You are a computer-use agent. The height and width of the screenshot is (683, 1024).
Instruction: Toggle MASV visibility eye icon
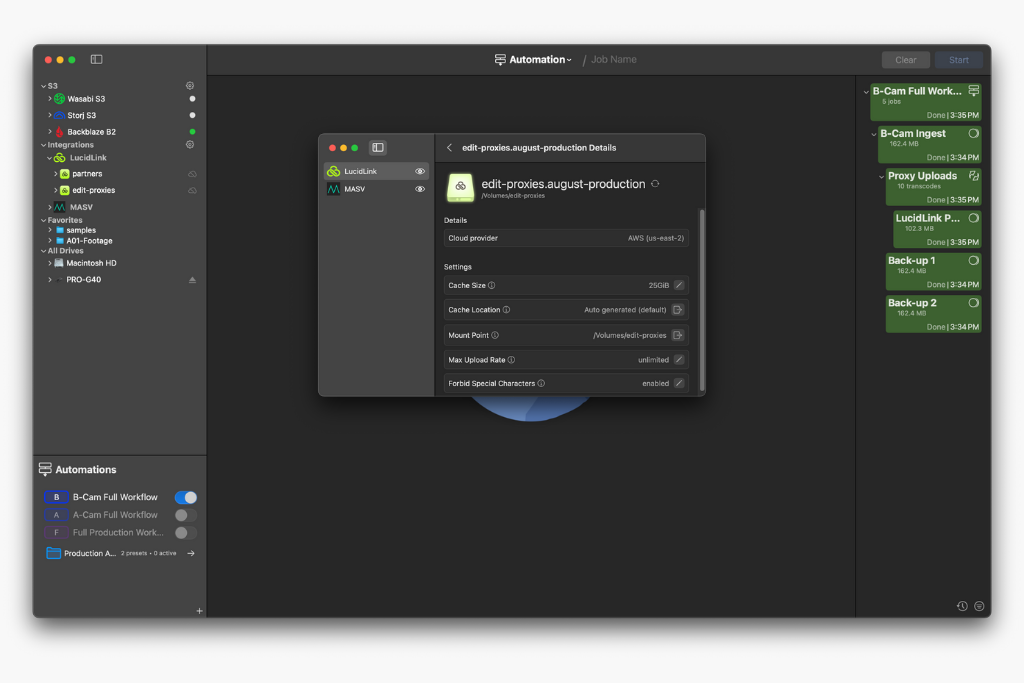coord(420,189)
